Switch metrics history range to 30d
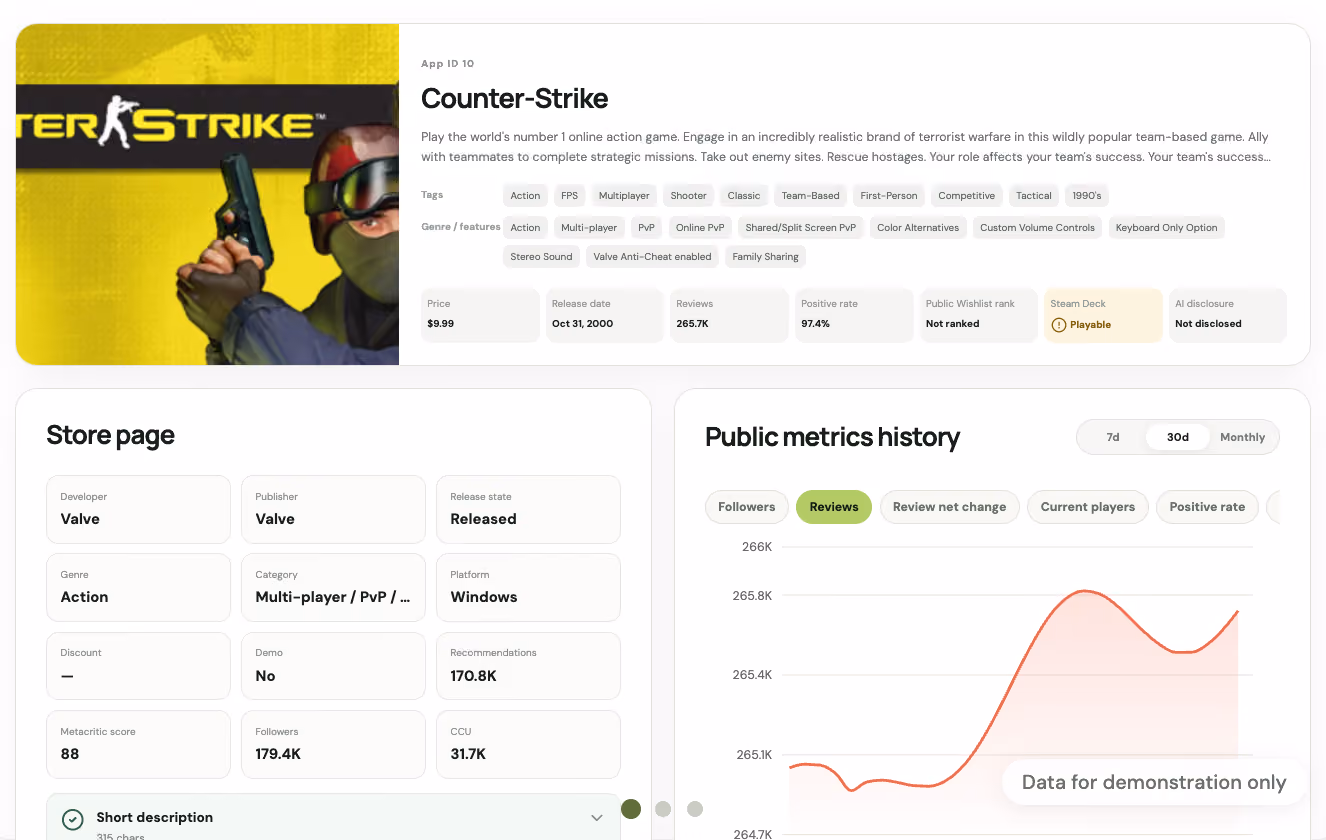This screenshot has height=840, width=1326. point(1178,437)
